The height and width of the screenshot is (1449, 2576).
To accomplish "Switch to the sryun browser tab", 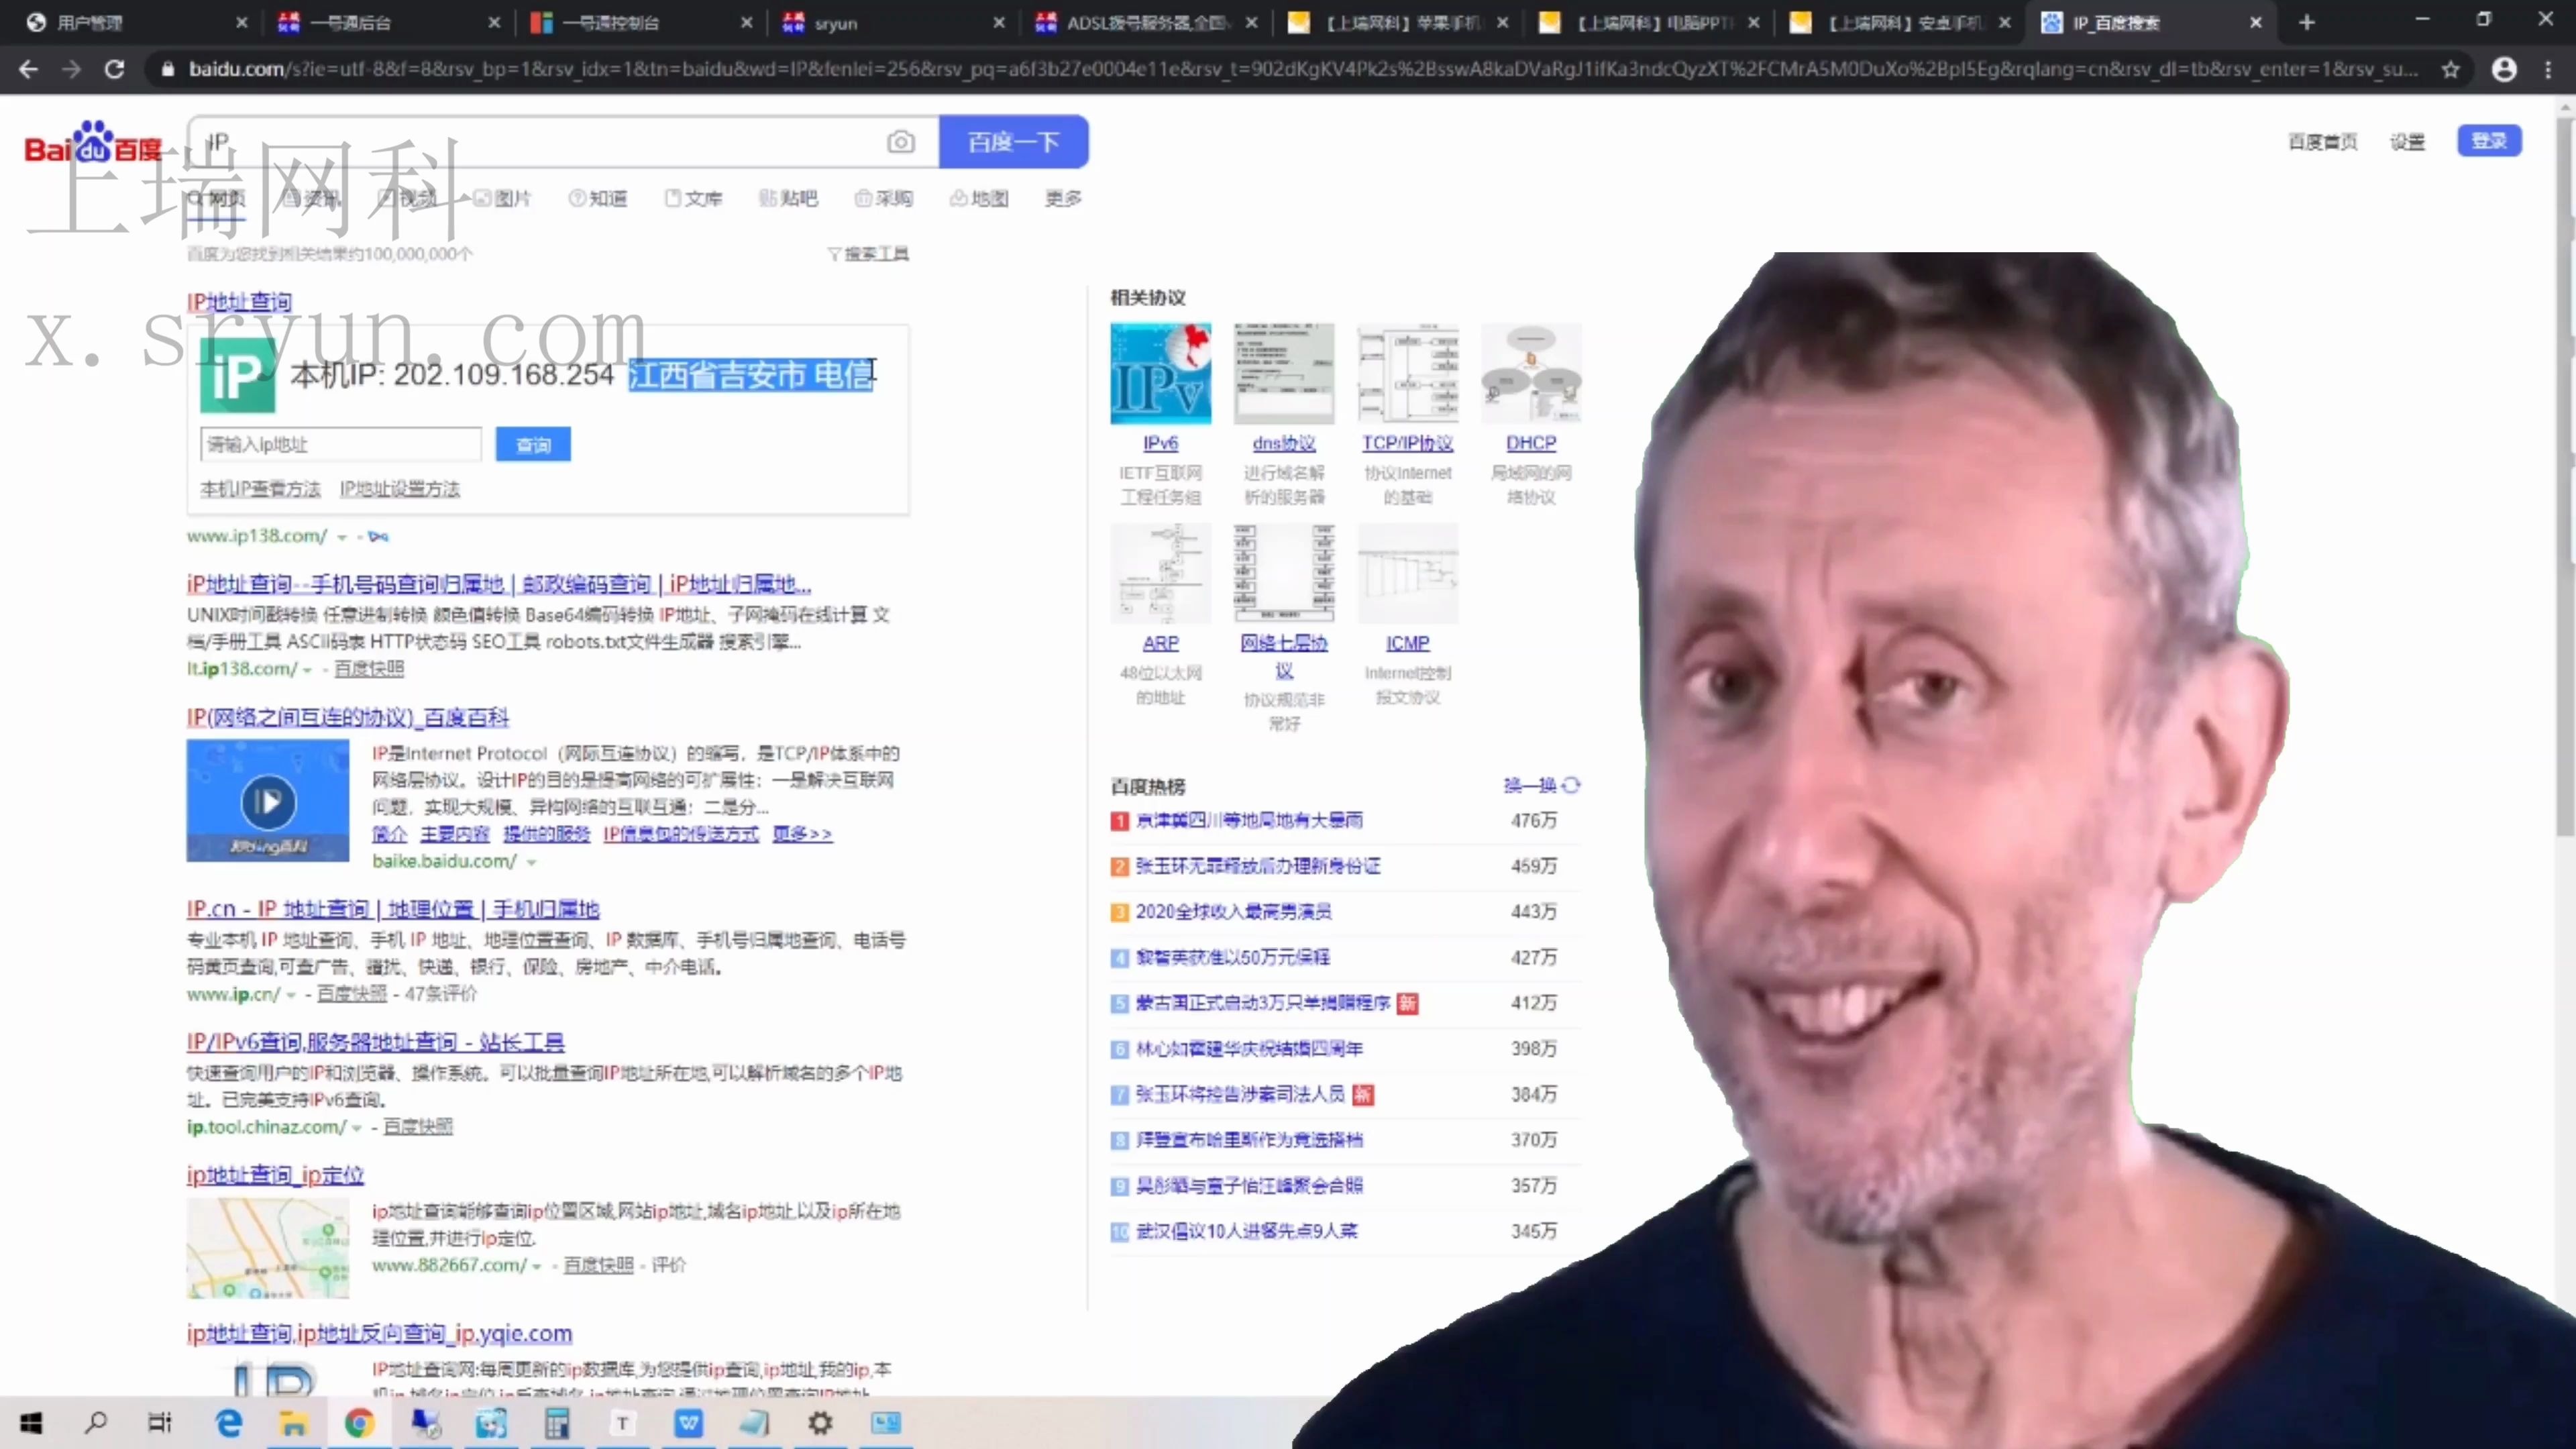I will 893,22.
